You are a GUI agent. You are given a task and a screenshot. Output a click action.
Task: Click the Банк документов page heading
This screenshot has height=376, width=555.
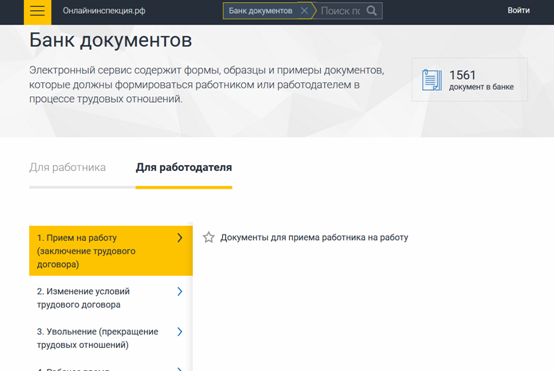click(110, 40)
